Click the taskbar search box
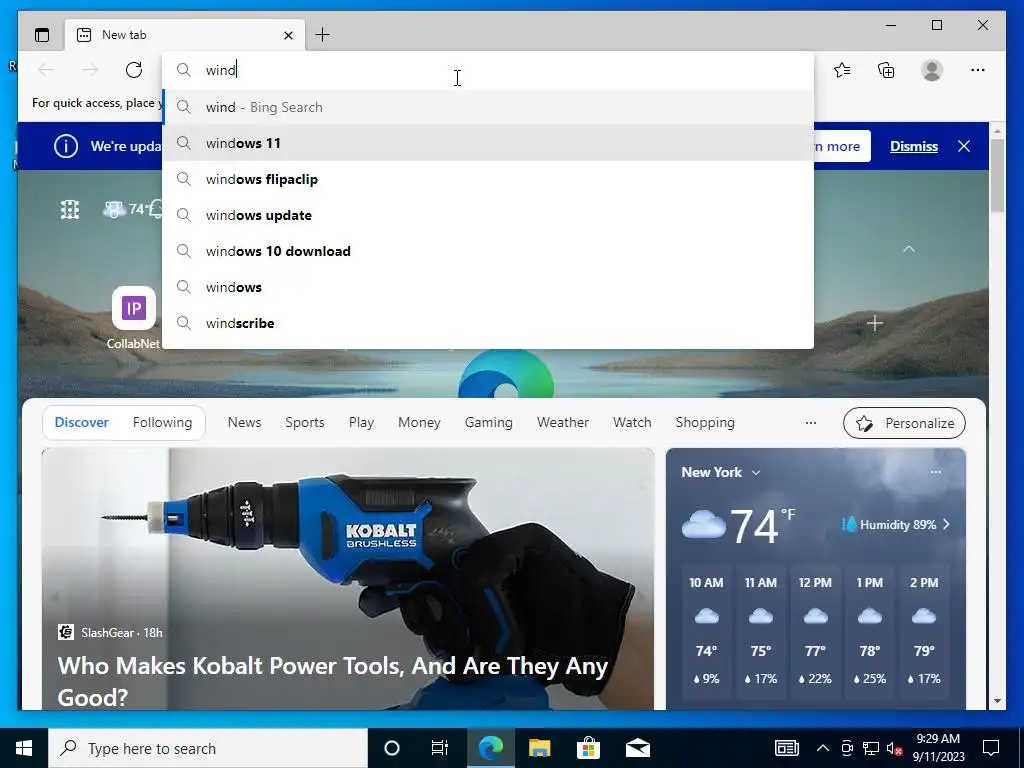 208,748
